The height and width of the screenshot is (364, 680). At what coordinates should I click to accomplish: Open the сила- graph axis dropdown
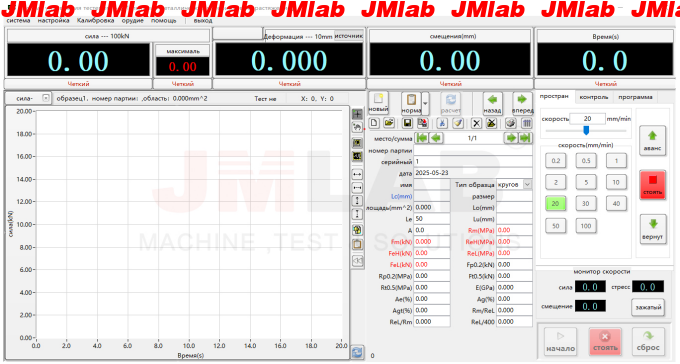tap(46, 98)
